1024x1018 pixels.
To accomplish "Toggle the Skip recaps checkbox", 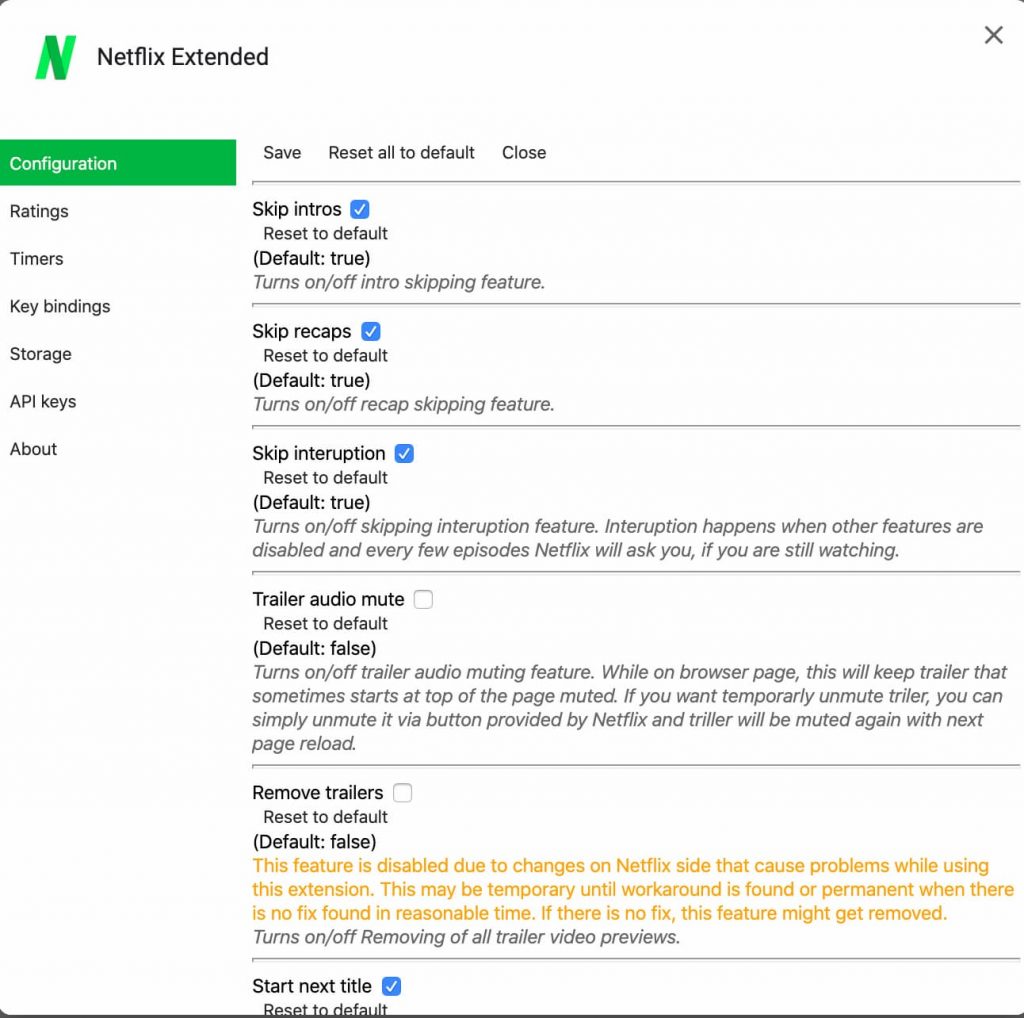I will tap(371, 332).
